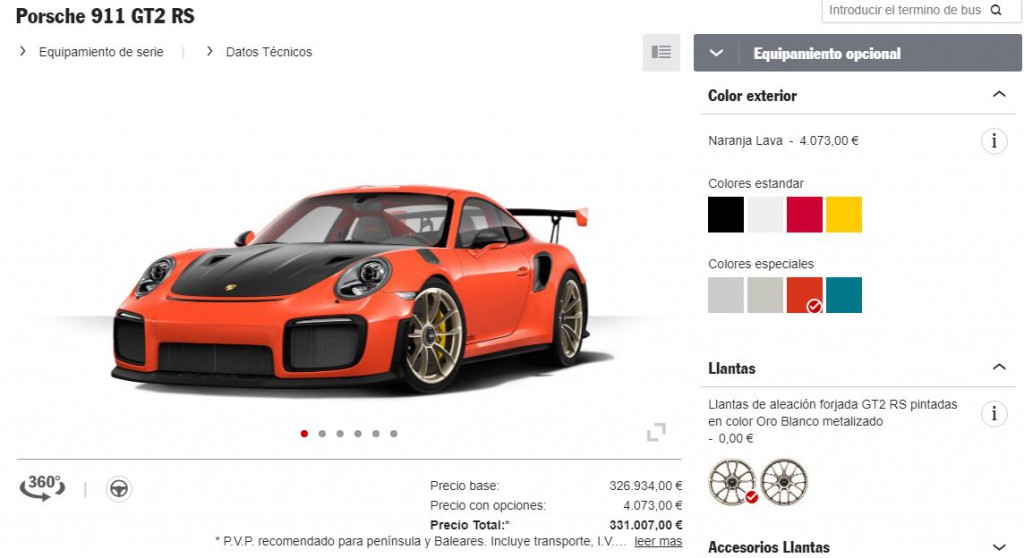
Task: Open info icon for Naranja Lava color
Action: tap(994, 141)
